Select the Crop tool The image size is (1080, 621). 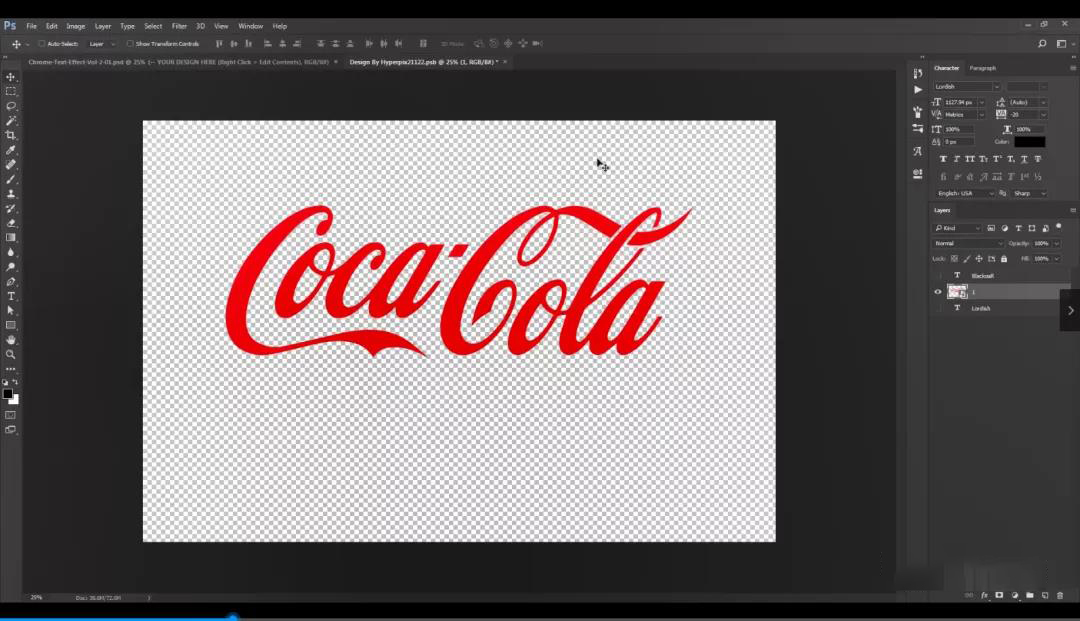11,135
